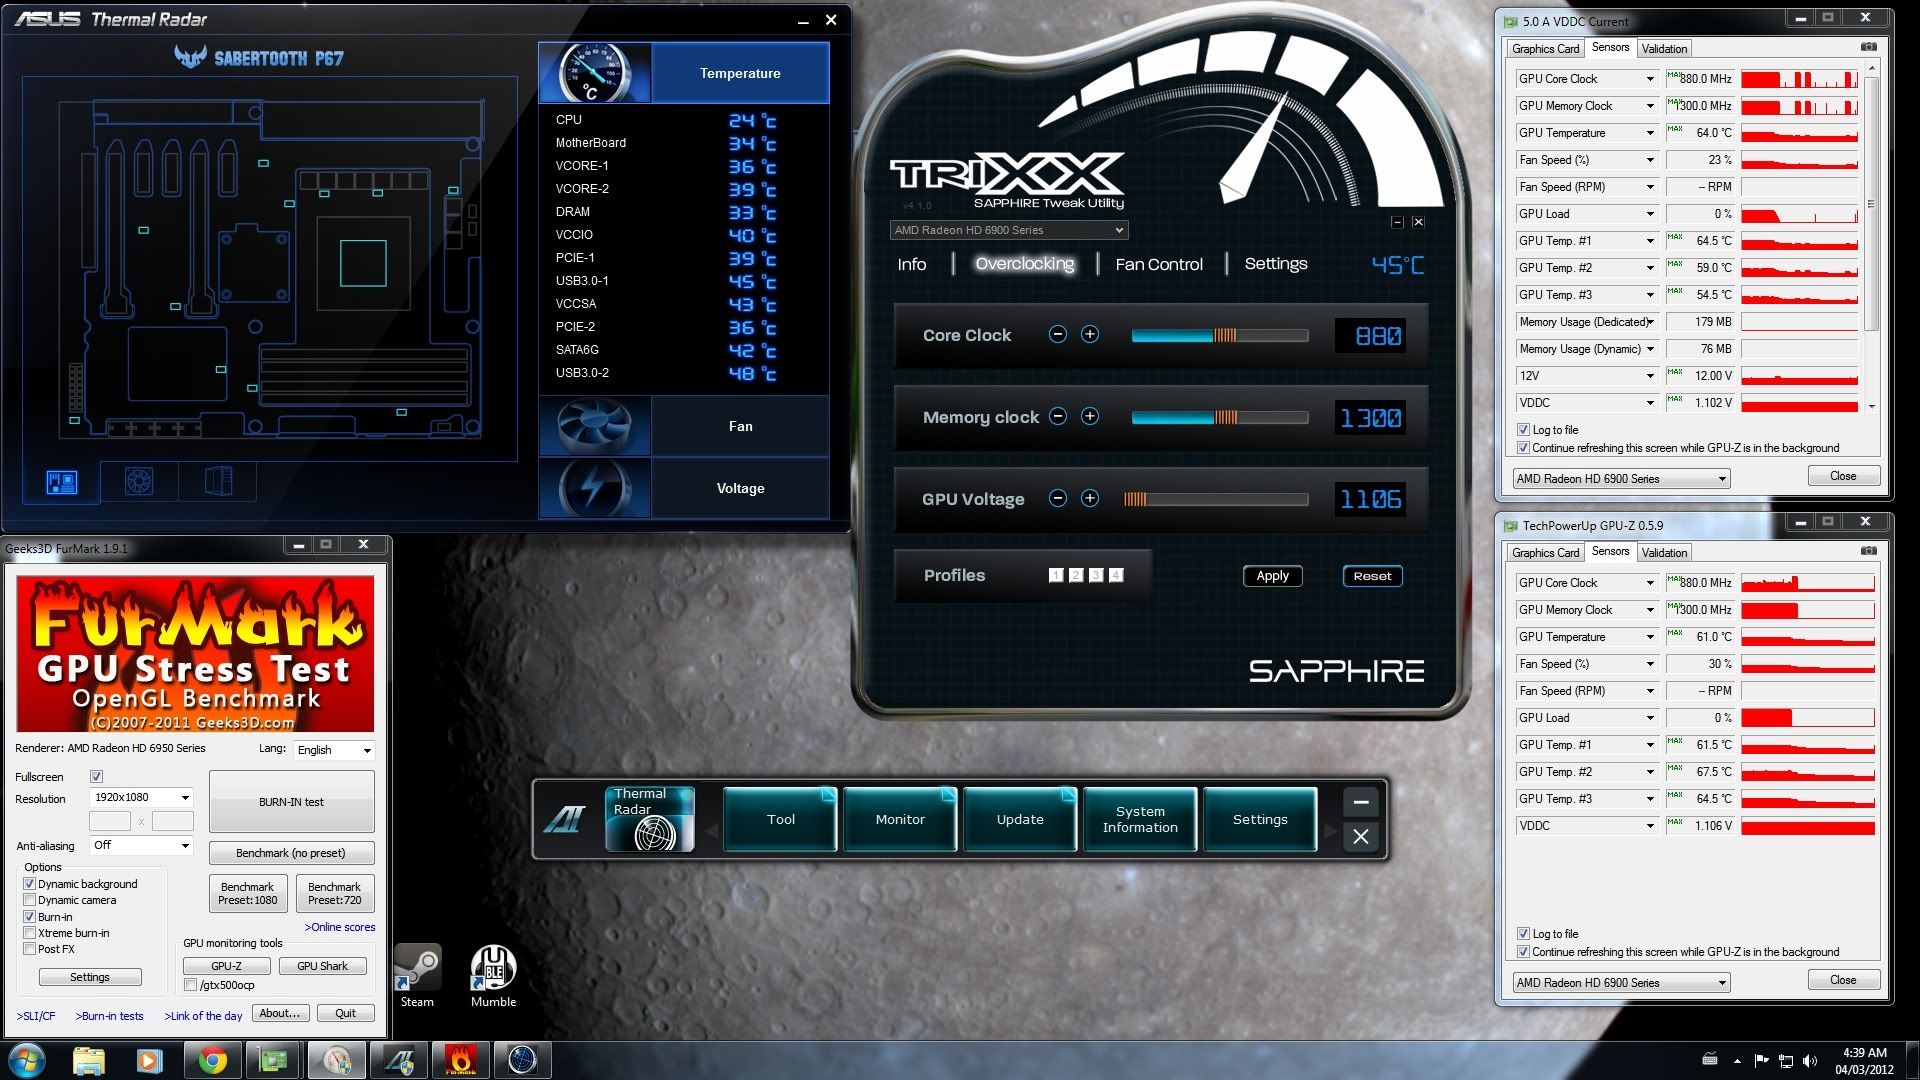This screenshot has height=1080, width=1920.
Task: Enable Xtreme burn-in option
Action: (x=29, y=933)
